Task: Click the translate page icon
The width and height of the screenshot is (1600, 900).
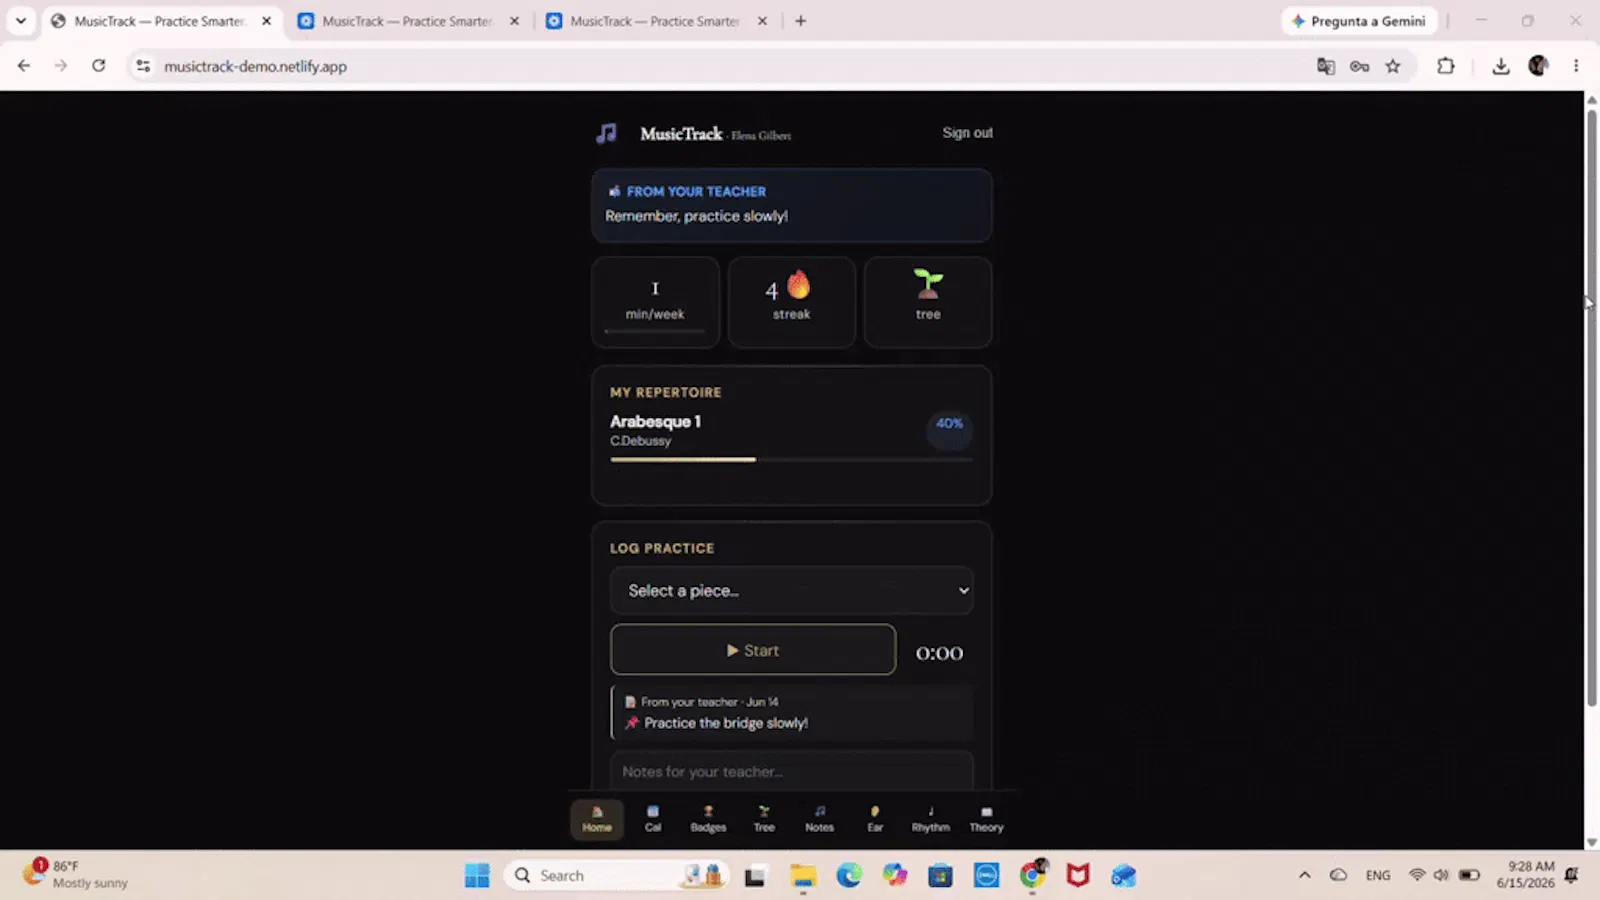Action: click(x=1326, y=66)
